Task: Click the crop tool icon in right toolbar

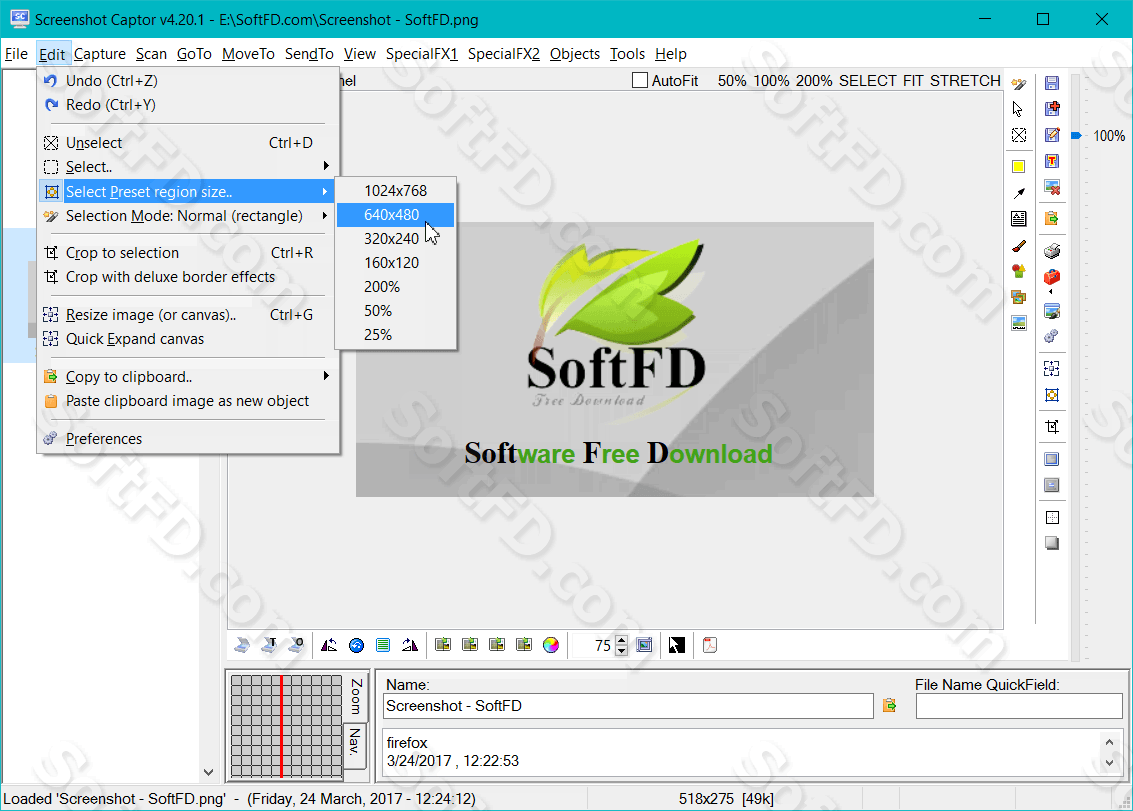Action: click(1052, 426)
